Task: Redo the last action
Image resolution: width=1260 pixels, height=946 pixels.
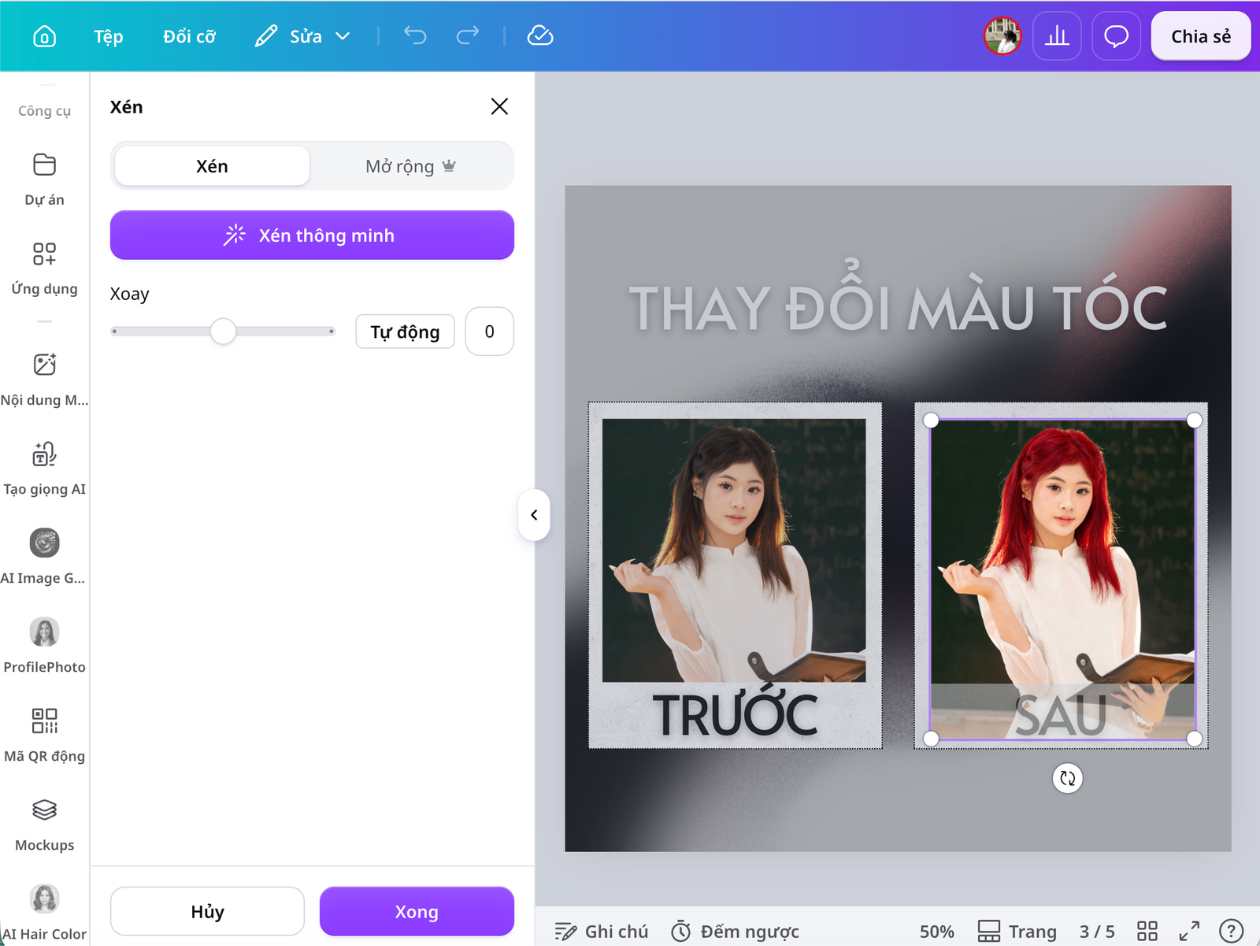Action: click(467, 36)
